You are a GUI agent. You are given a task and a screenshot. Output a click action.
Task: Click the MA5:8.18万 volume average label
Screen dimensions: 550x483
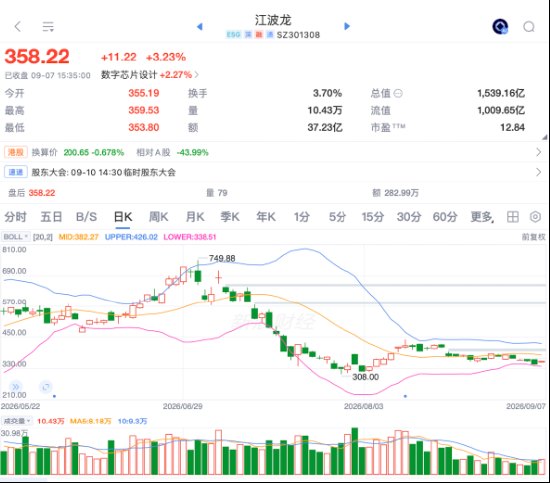(90, 421)
